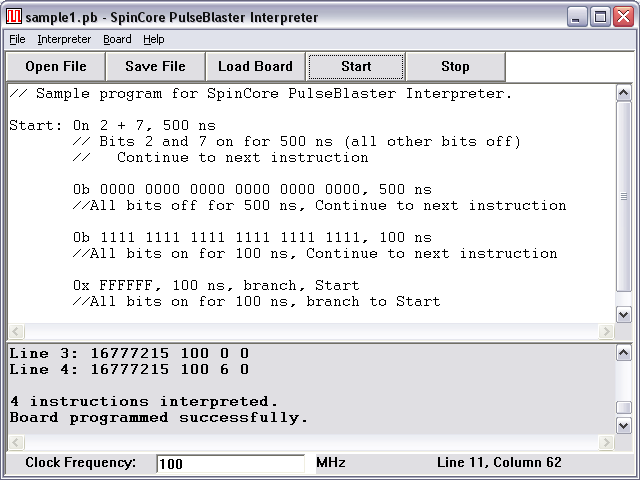Click the 'Bits 2 and 7 on' comment line
This screenshot has height=480, width=640.
coord(297,142)
